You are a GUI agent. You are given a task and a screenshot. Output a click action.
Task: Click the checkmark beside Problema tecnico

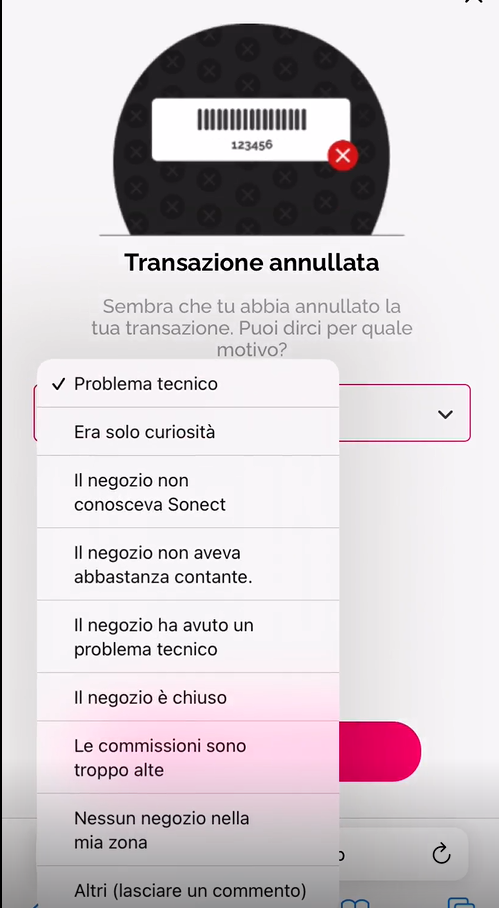[58, 384]
